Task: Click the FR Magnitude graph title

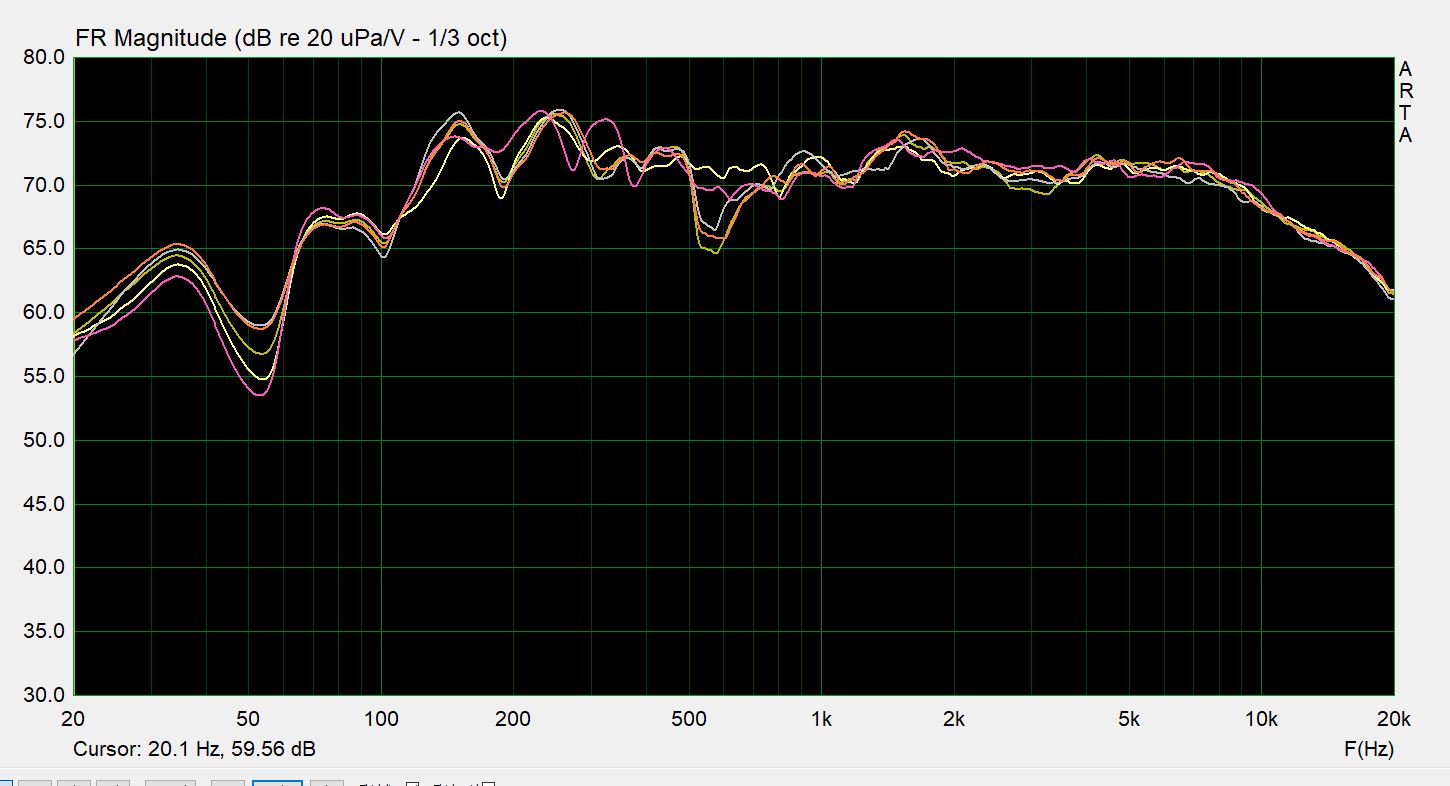Action: coord(291,39)
